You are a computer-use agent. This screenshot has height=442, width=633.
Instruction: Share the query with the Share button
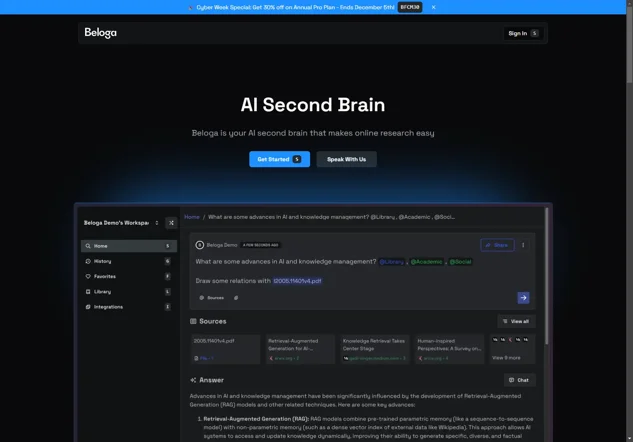(497, 245)
